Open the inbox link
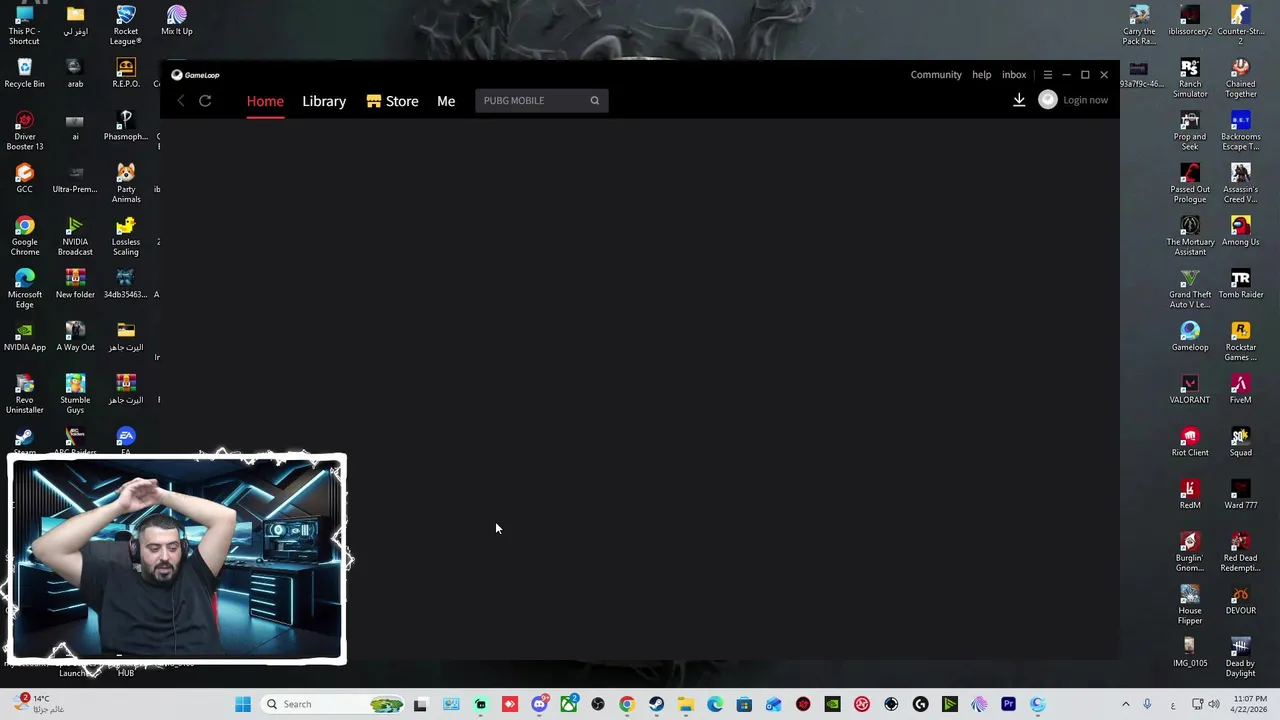1280x720 pixels. [1014, 75]
